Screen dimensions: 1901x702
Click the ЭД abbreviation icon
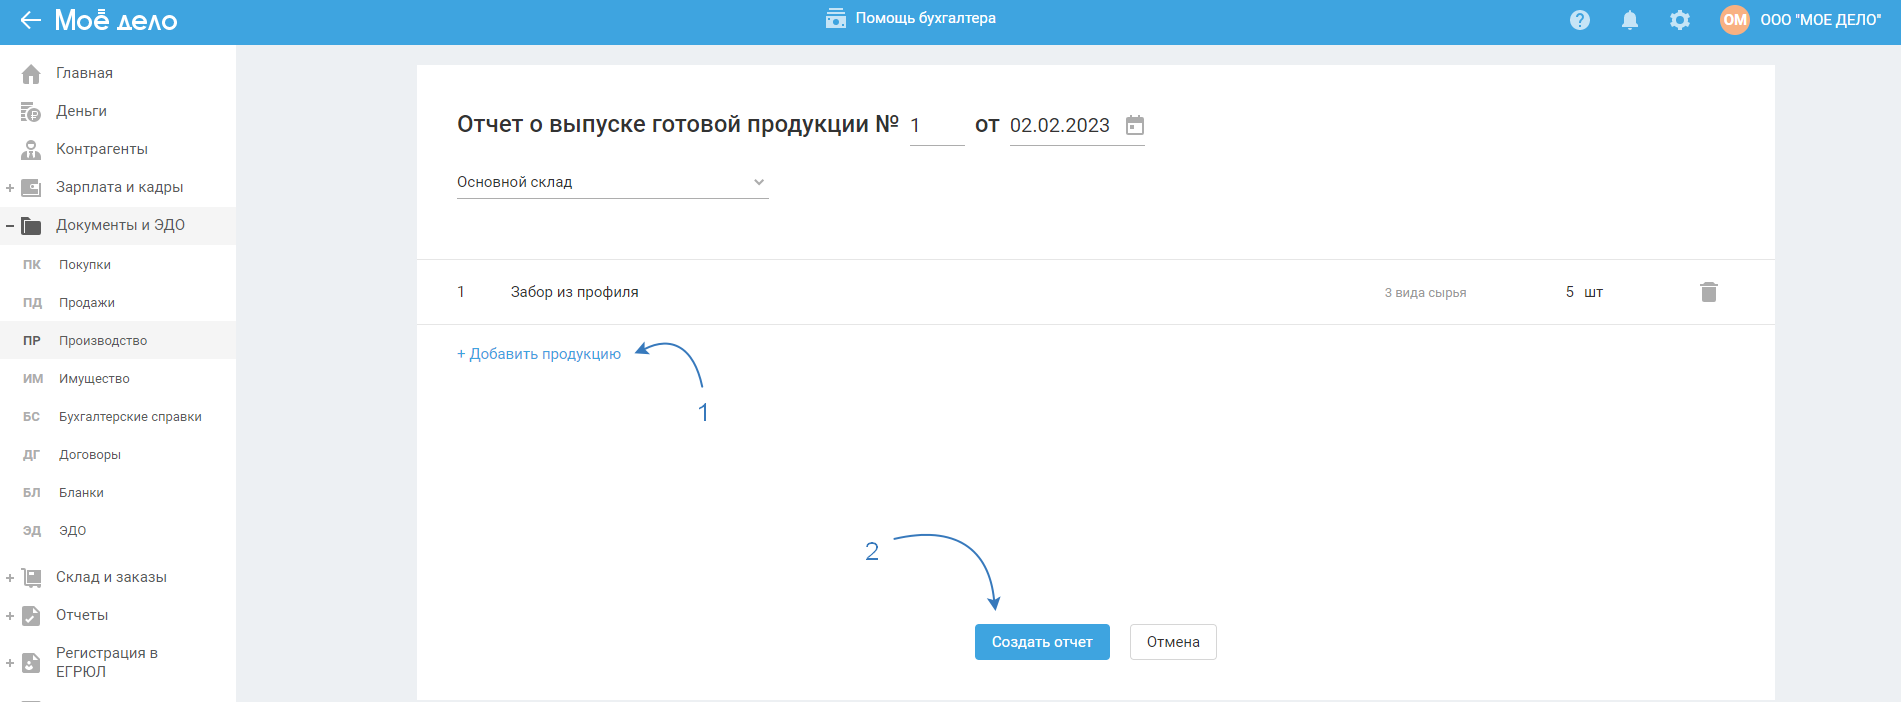(x=32, y=531)
